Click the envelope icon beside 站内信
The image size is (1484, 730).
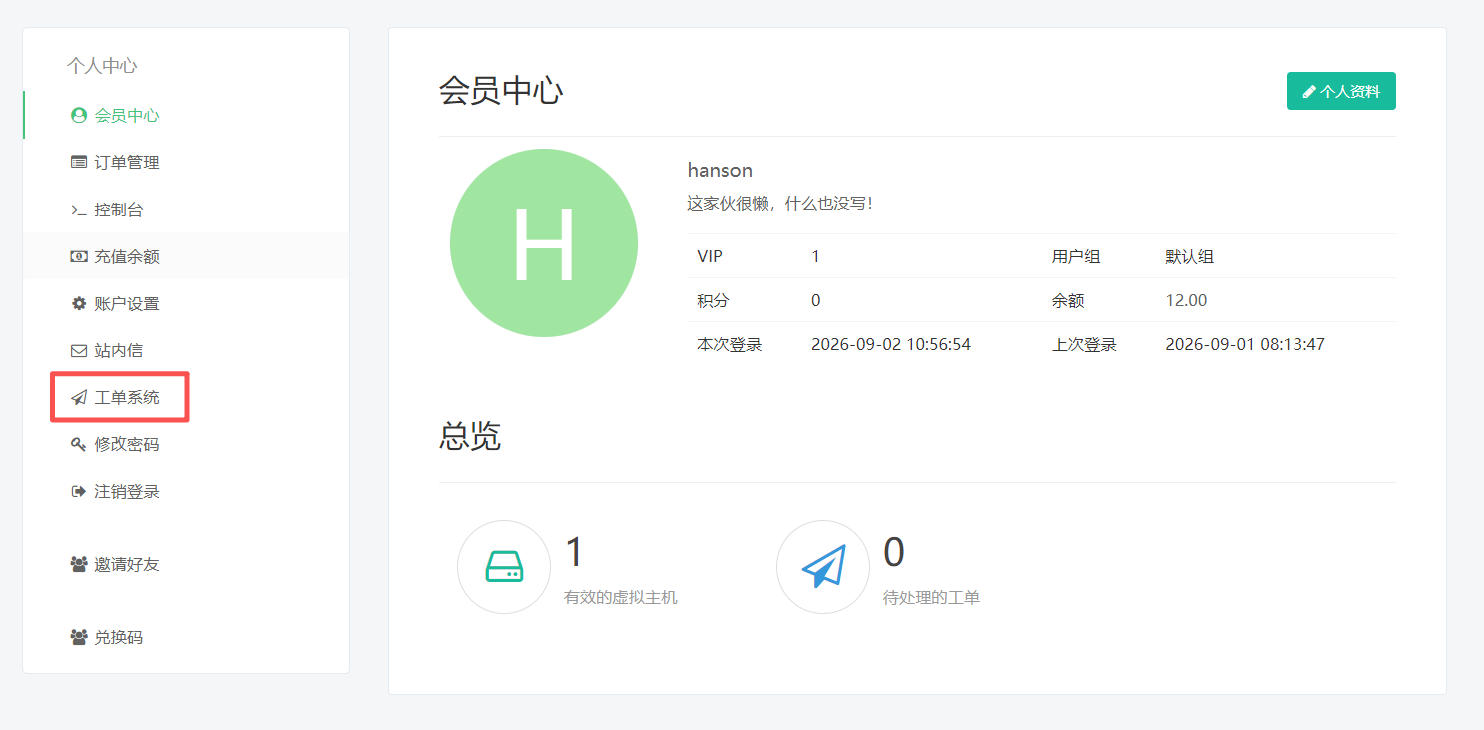click(78, 350)
